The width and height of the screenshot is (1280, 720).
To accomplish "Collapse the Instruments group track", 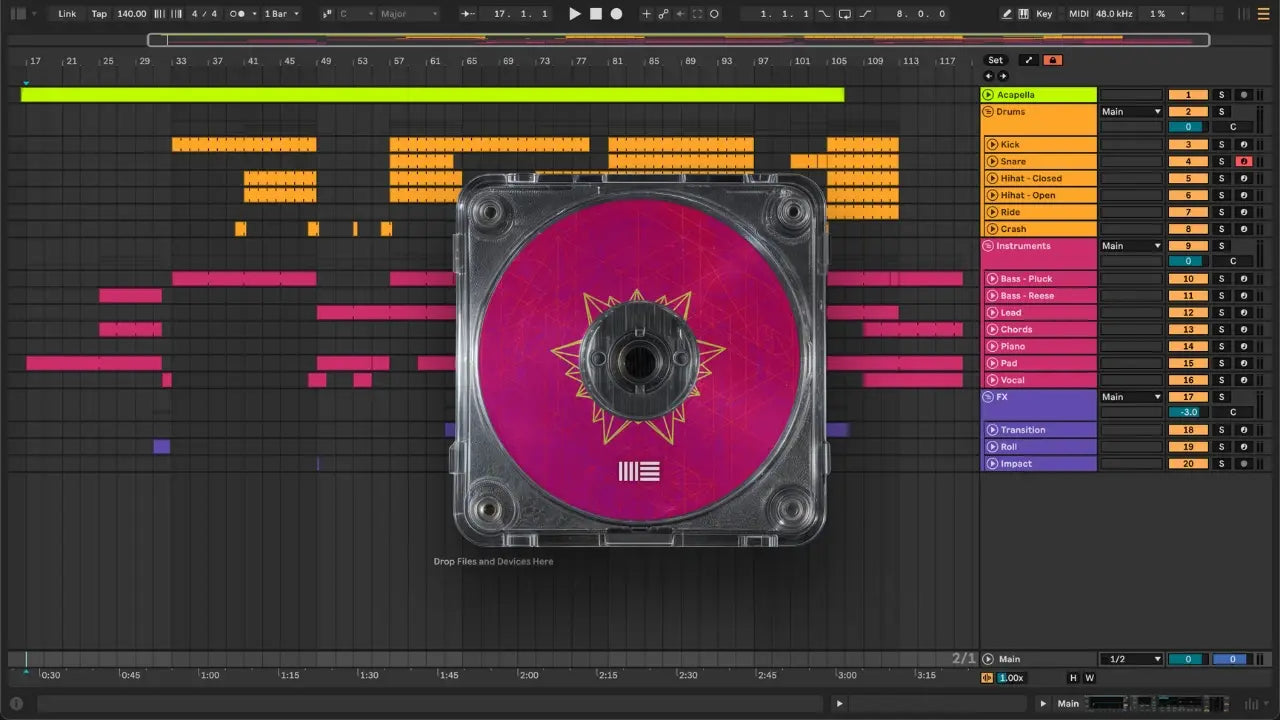I will (988, 246).
